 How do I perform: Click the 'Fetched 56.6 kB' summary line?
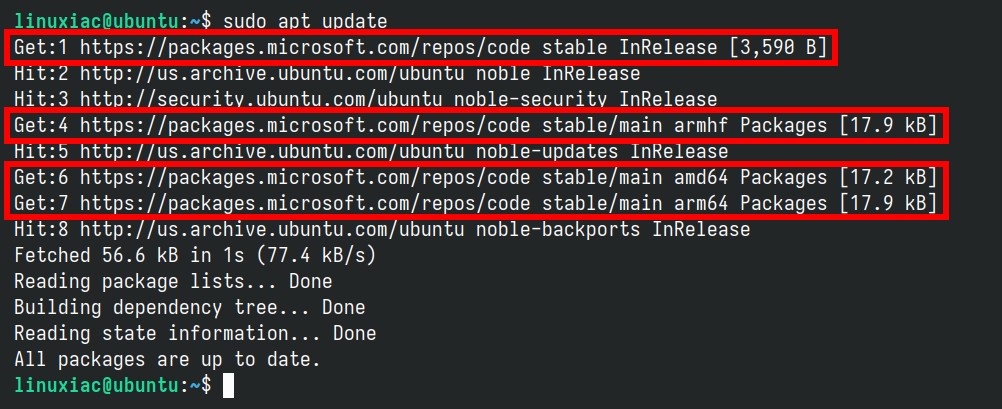[x=195, y=256]
